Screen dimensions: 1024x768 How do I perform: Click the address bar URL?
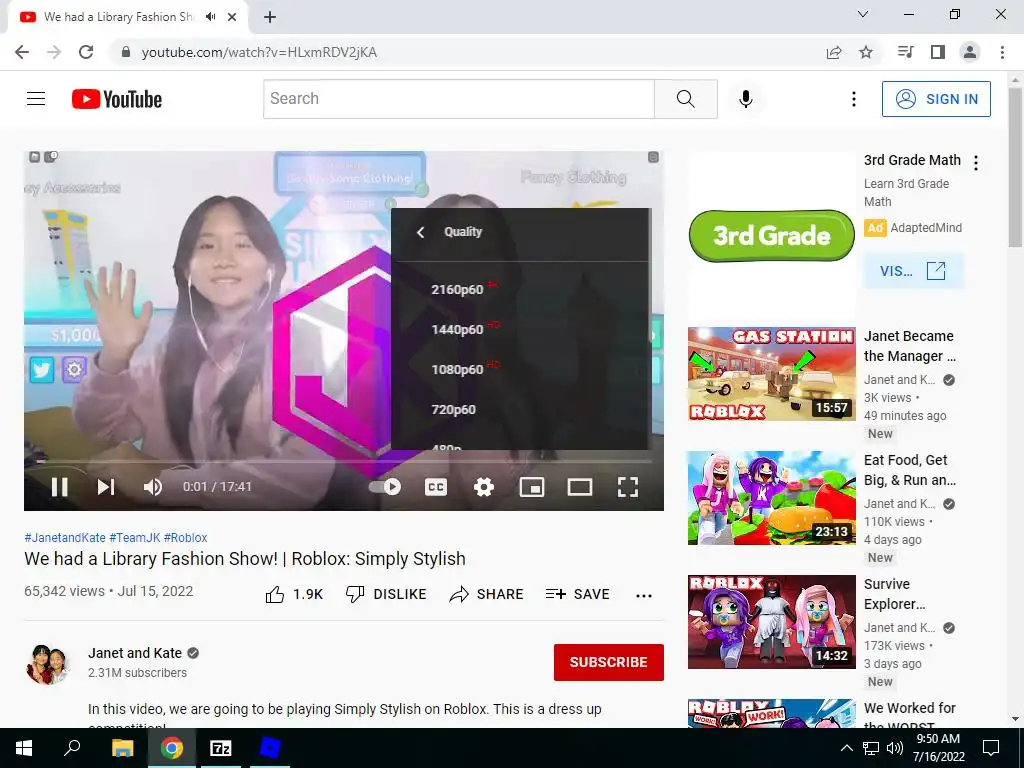[259, 52]
